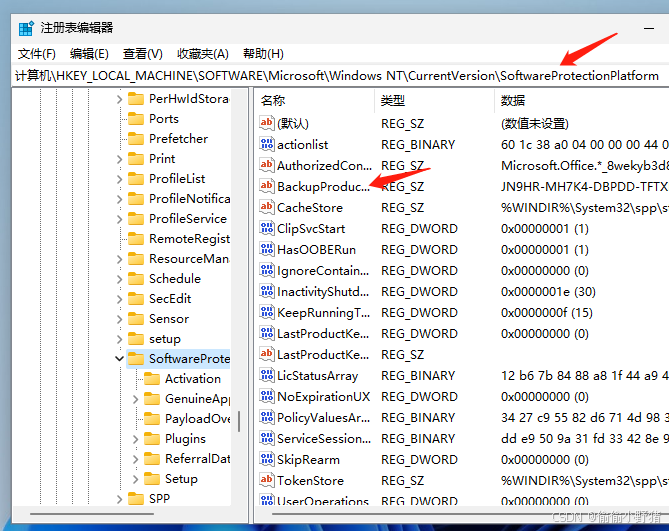Click the HasOOBERun DWORD icon
The image size is (669, 531).
point(267,249)
